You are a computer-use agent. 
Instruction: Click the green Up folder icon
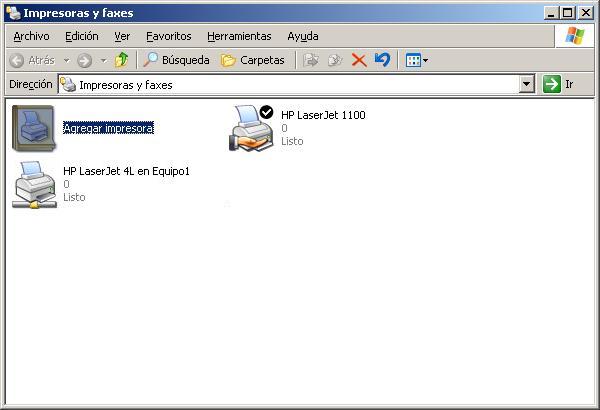point(121,60)
